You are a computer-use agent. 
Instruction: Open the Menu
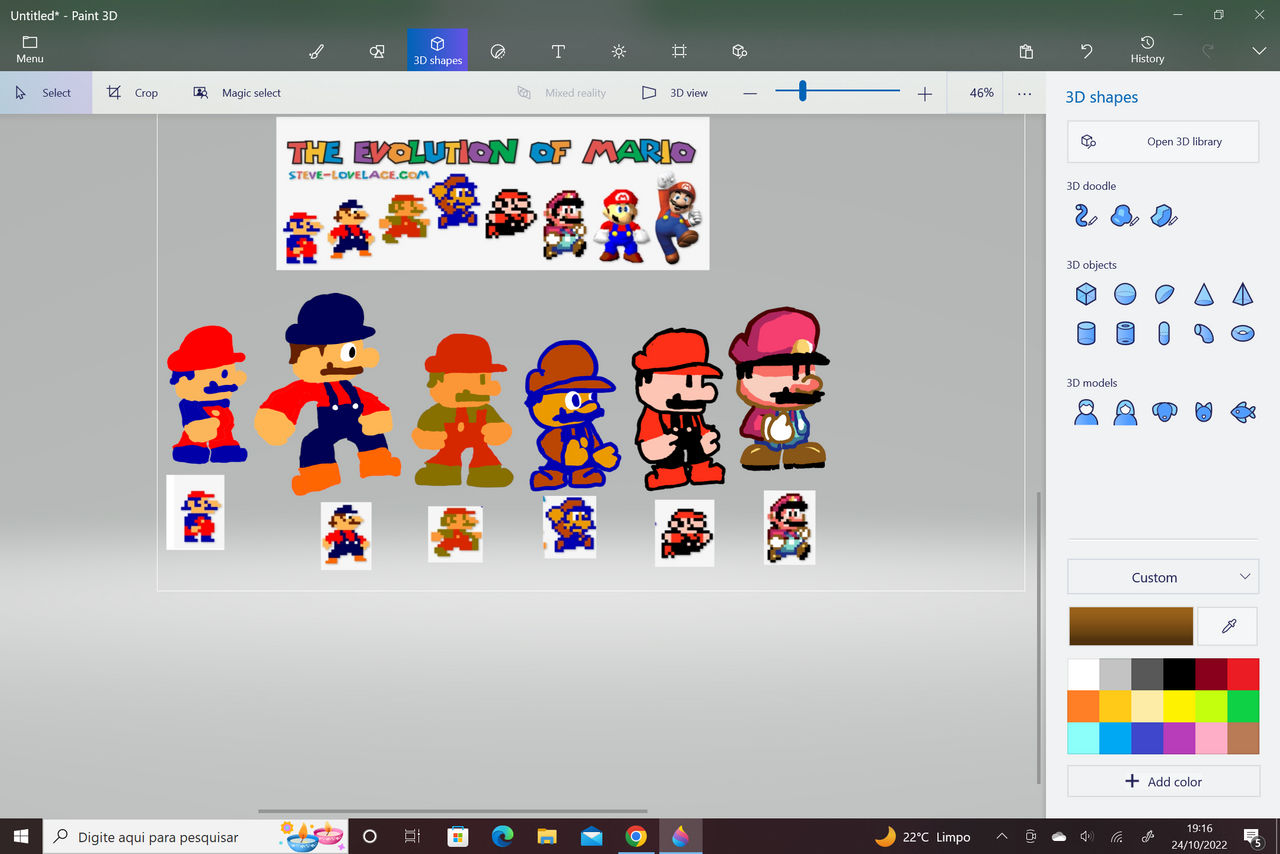30,50
